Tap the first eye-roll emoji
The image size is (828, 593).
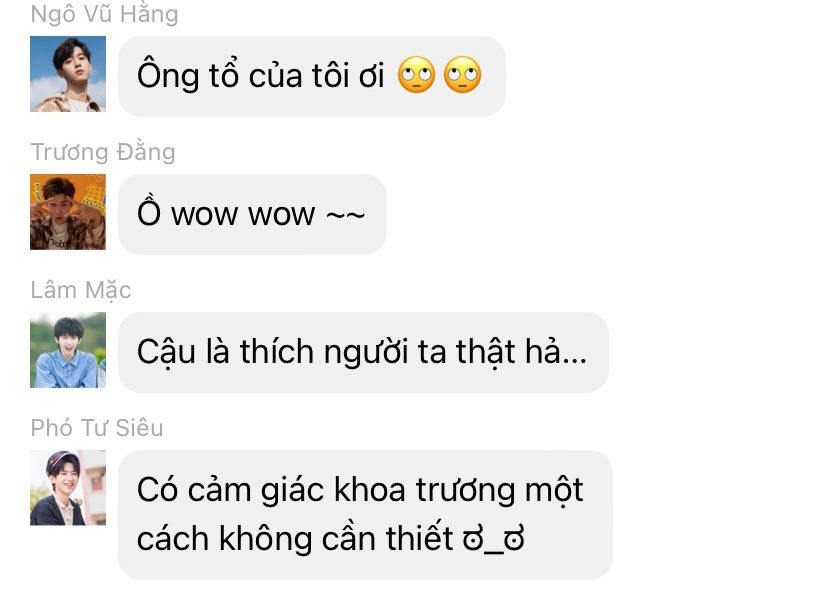click(x=416, y=74)
